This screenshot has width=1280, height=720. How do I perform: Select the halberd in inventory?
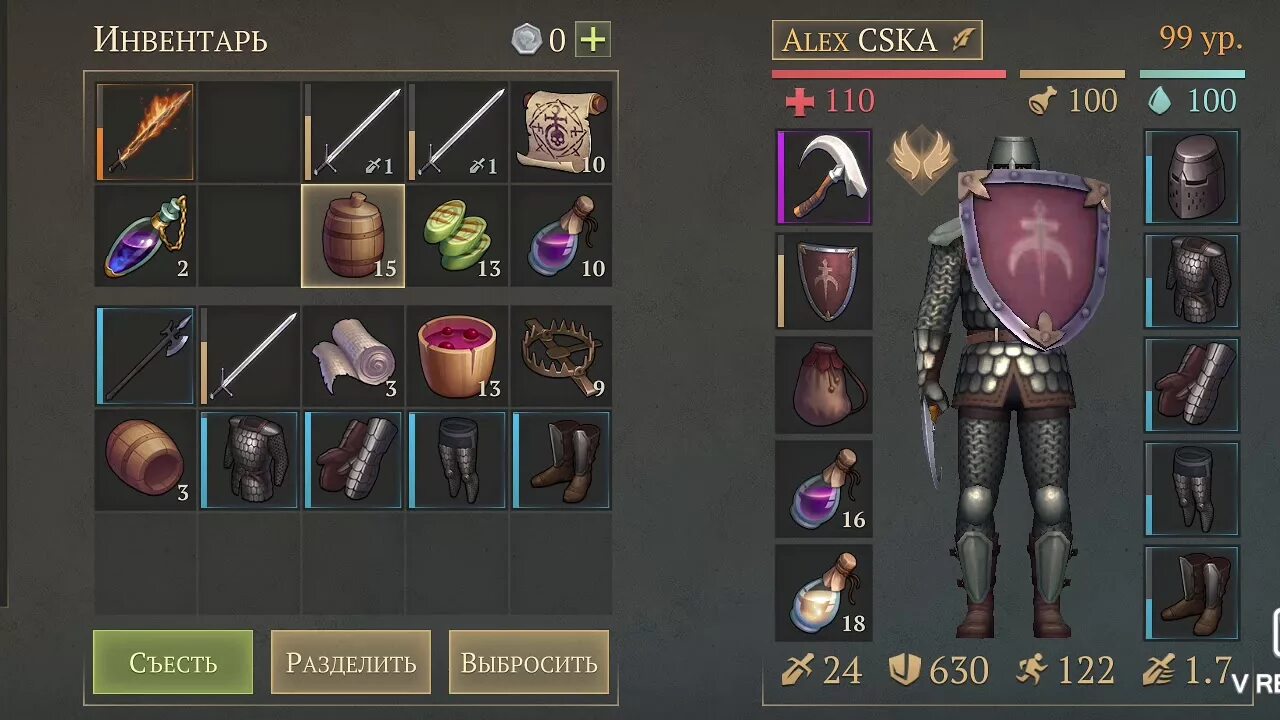(145, 356)
